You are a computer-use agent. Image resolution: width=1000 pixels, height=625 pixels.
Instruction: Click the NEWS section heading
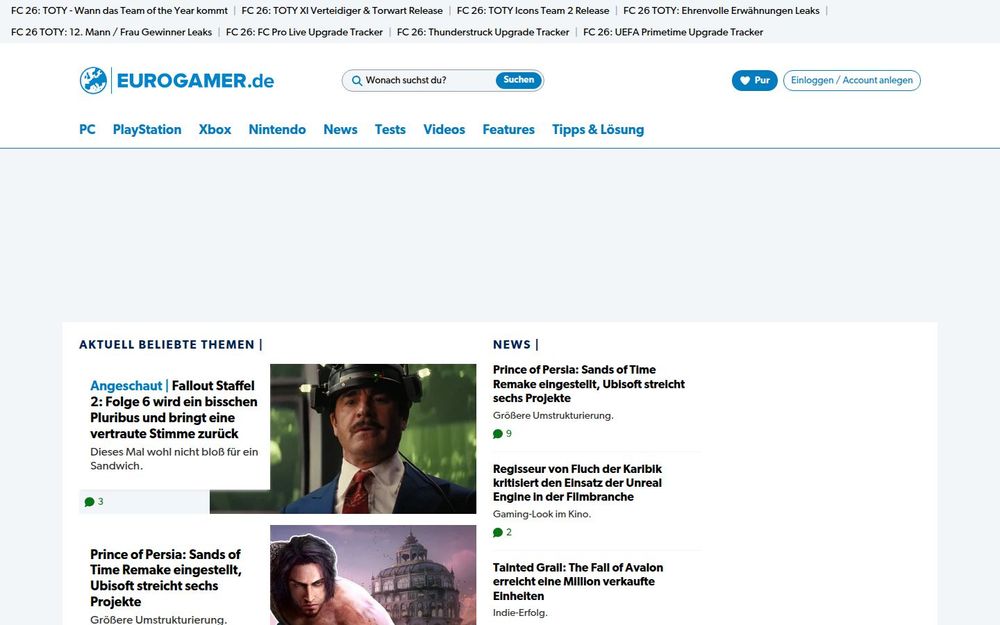[511, 344]
